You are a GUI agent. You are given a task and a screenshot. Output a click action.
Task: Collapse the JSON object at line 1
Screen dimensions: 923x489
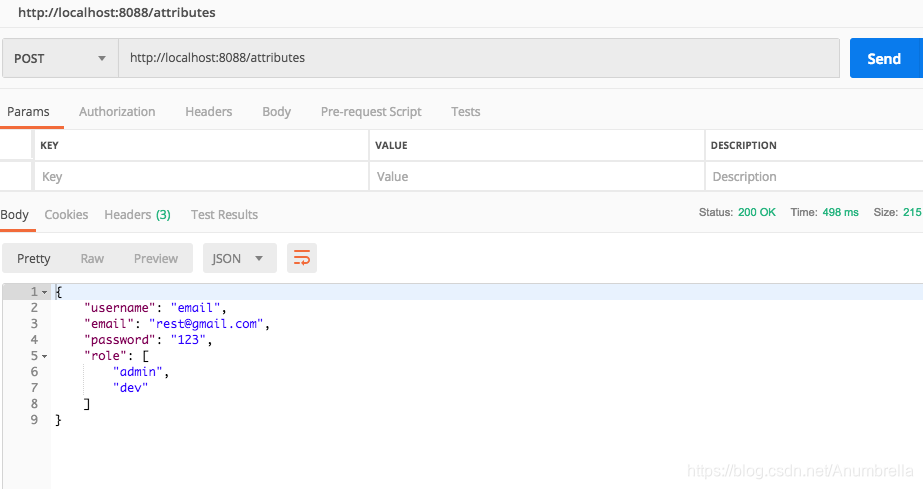click(x=44, y=292)
